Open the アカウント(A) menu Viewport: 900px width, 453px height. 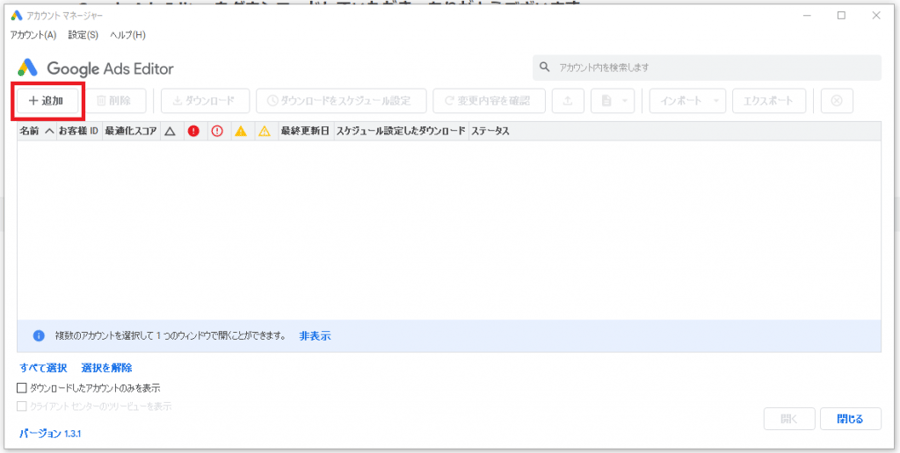coord(33,35)
